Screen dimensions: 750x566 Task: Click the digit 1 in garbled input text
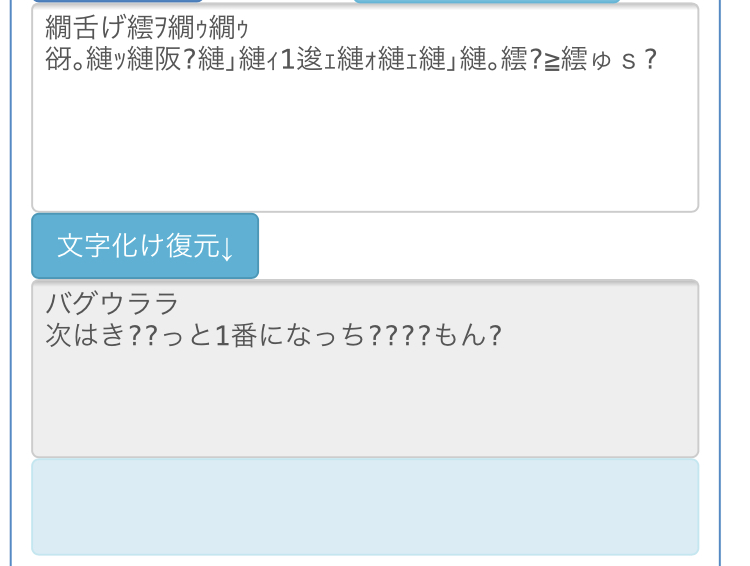(287, 60)
